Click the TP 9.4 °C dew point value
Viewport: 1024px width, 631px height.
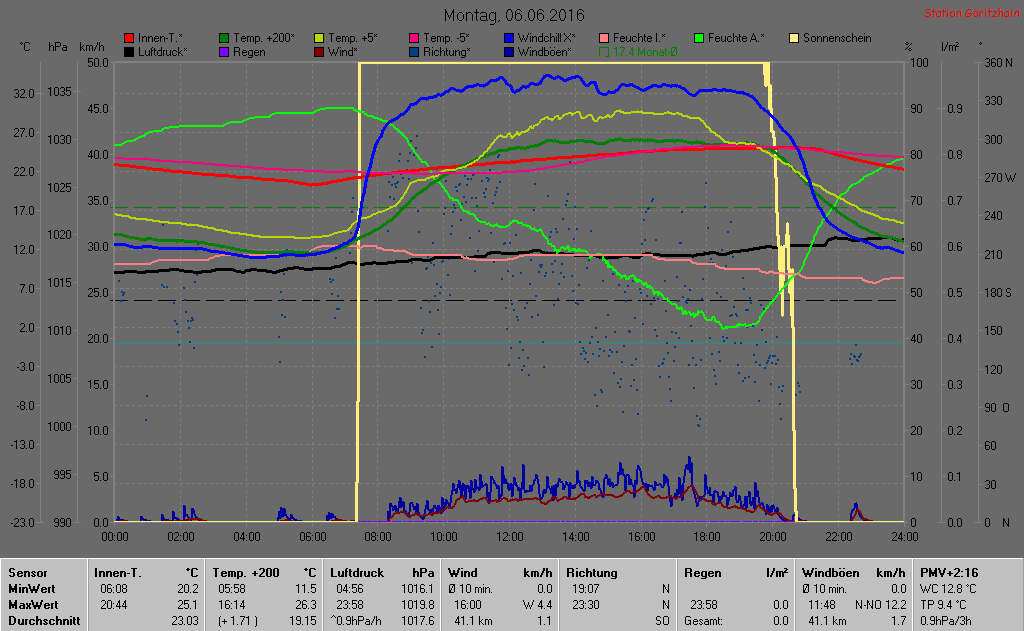point(944,605)
